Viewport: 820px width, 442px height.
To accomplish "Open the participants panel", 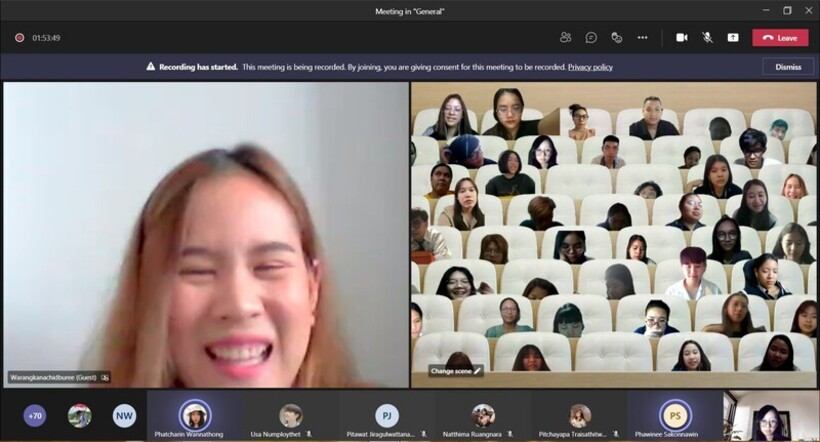I will (565, 37).
